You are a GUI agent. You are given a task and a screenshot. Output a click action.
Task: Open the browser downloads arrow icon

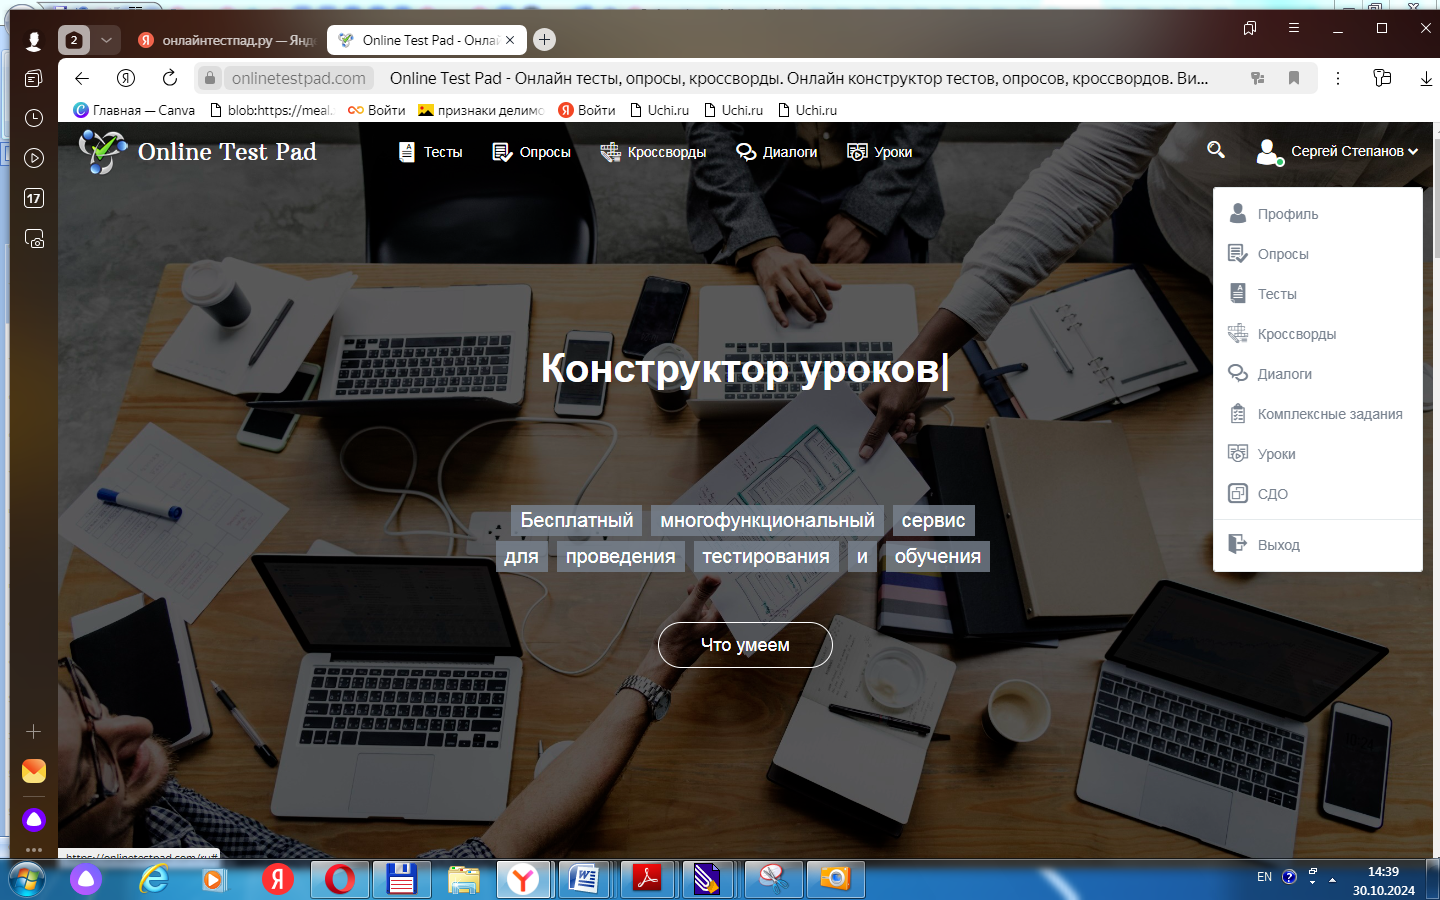pyautogui.click(x=1426, y=78)
